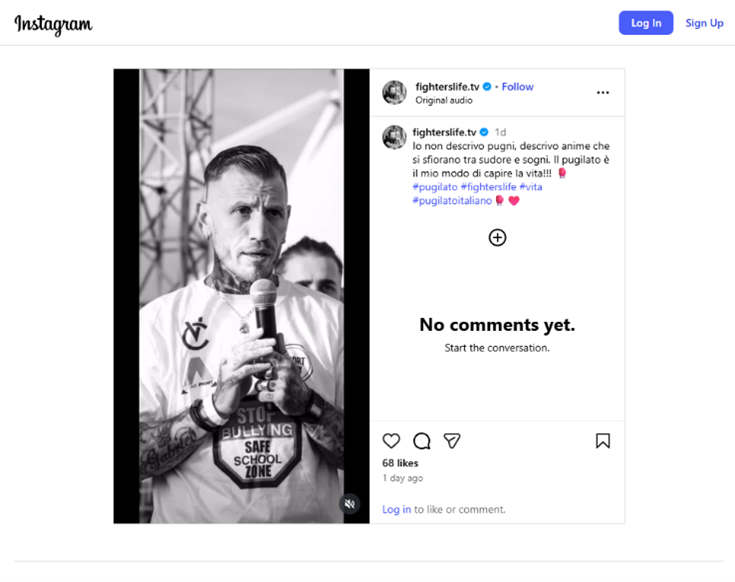Follow the fighterslife.tv account
The image size is (735, 582).
click(517, 87)
